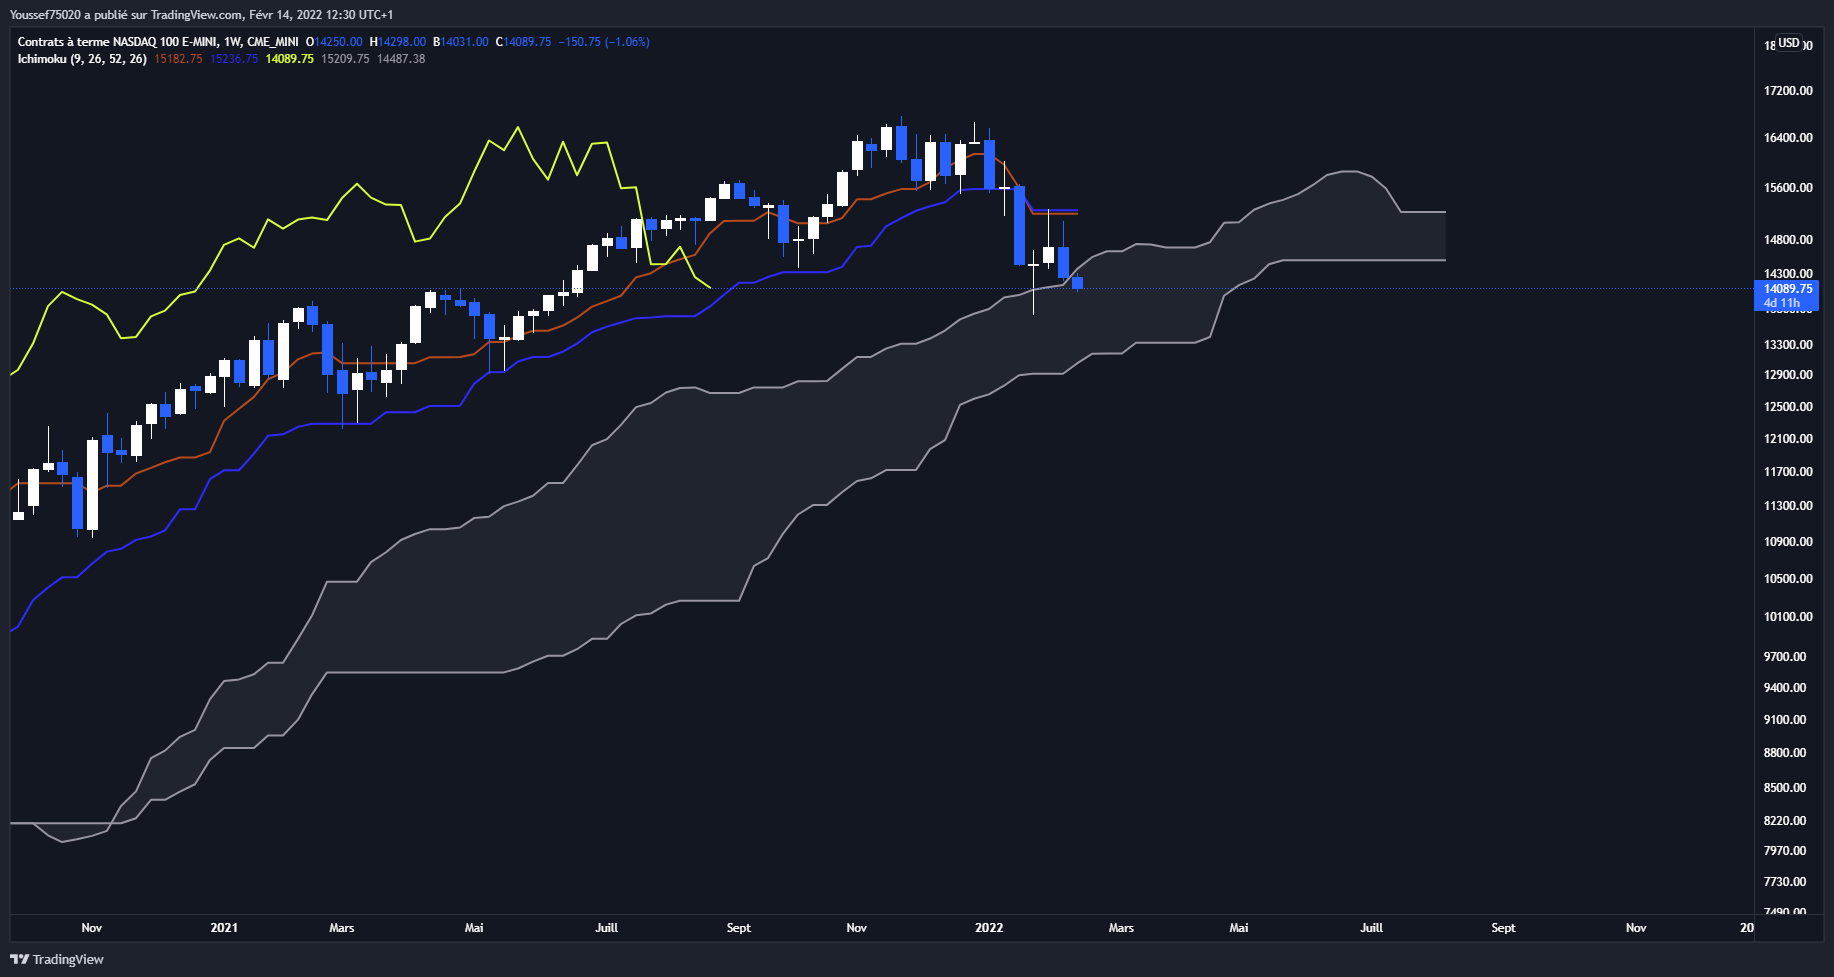
Task: Click the yellow Ichimoku value 14089.75
Action: [x=290, y=59]
